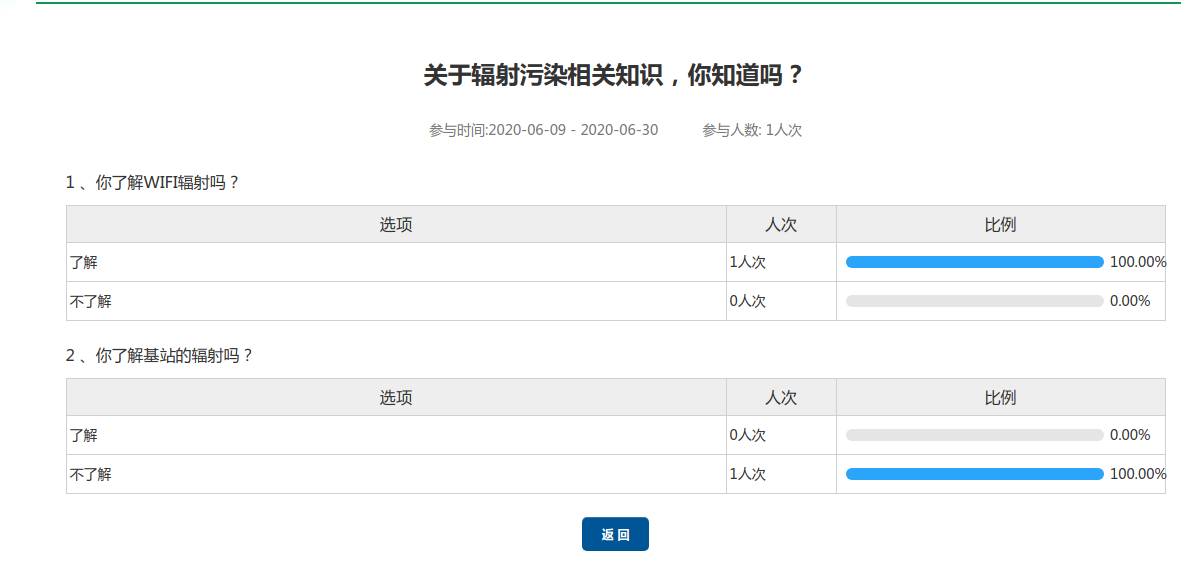The image size is (1181, 565).
Task: Click the 参与人数 count text
Action: (x=752, y=130)
